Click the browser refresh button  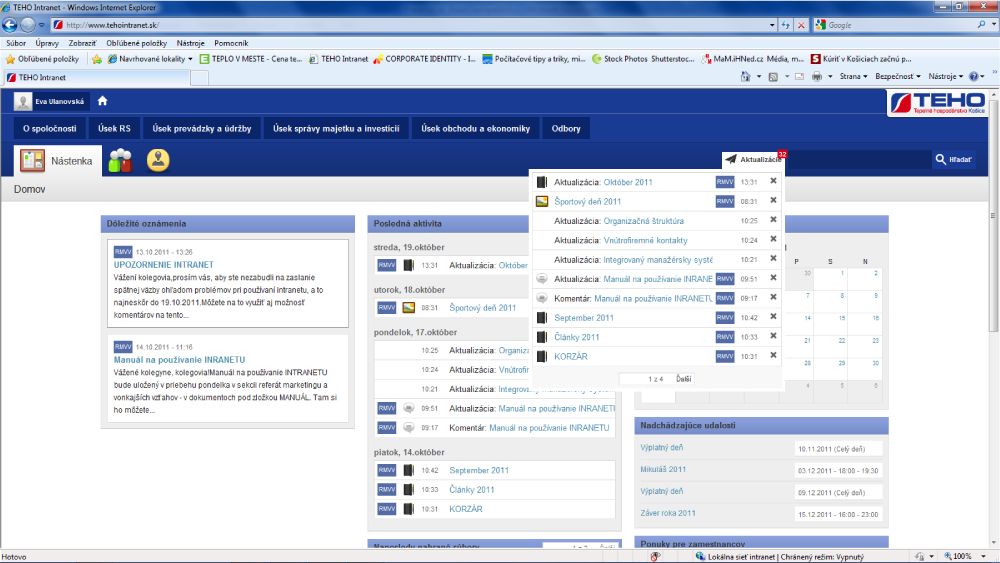click(782, 25)
